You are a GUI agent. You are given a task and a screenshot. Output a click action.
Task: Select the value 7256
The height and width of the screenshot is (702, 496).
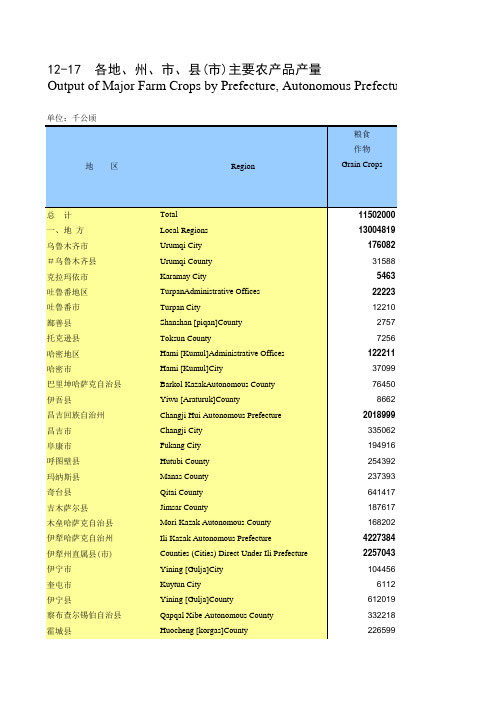click(x=386, y=338)
